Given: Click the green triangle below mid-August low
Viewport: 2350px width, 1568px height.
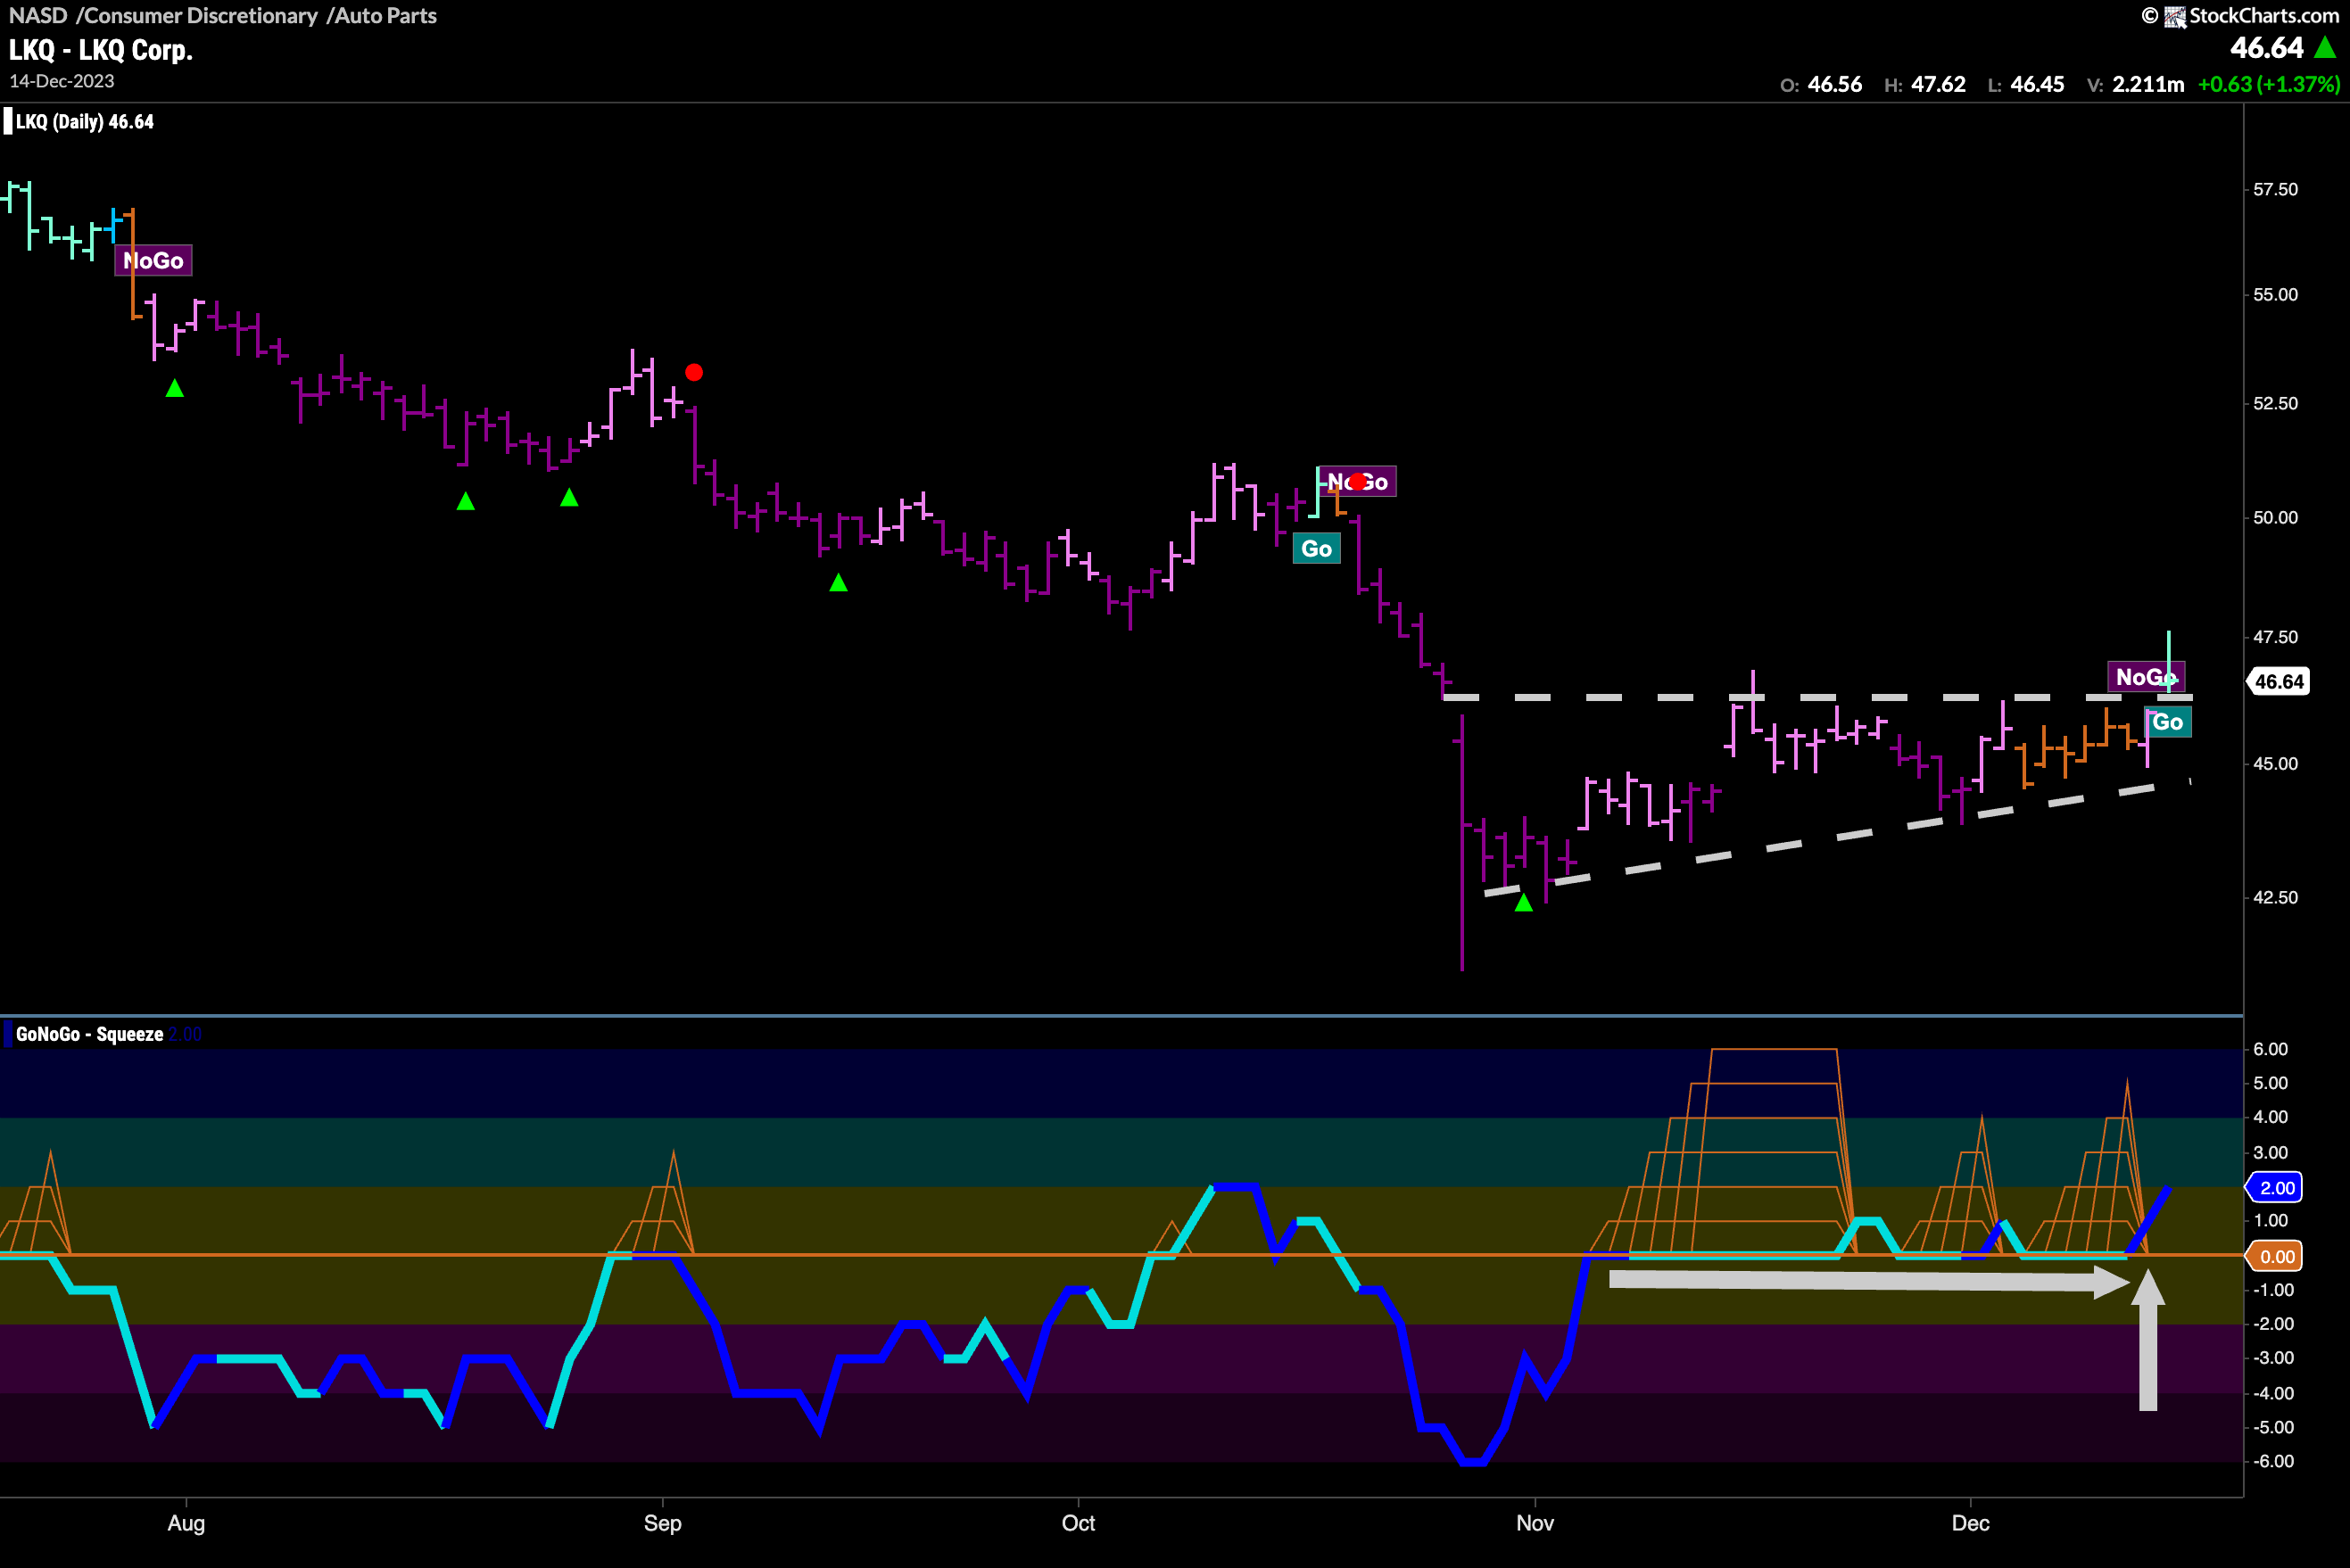Looking at the screenshot, I should click(465, 501).
